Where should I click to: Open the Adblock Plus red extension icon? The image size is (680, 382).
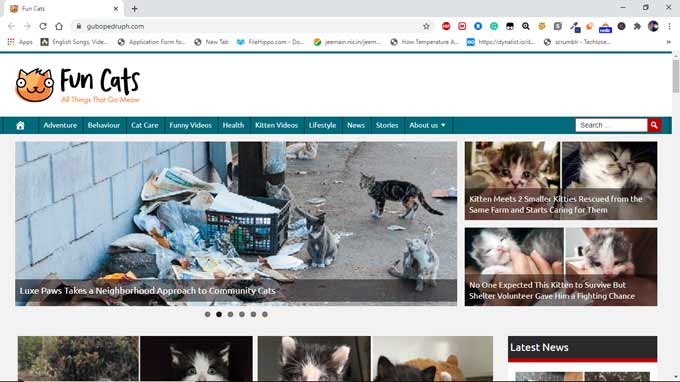click(x=446, y=26)
